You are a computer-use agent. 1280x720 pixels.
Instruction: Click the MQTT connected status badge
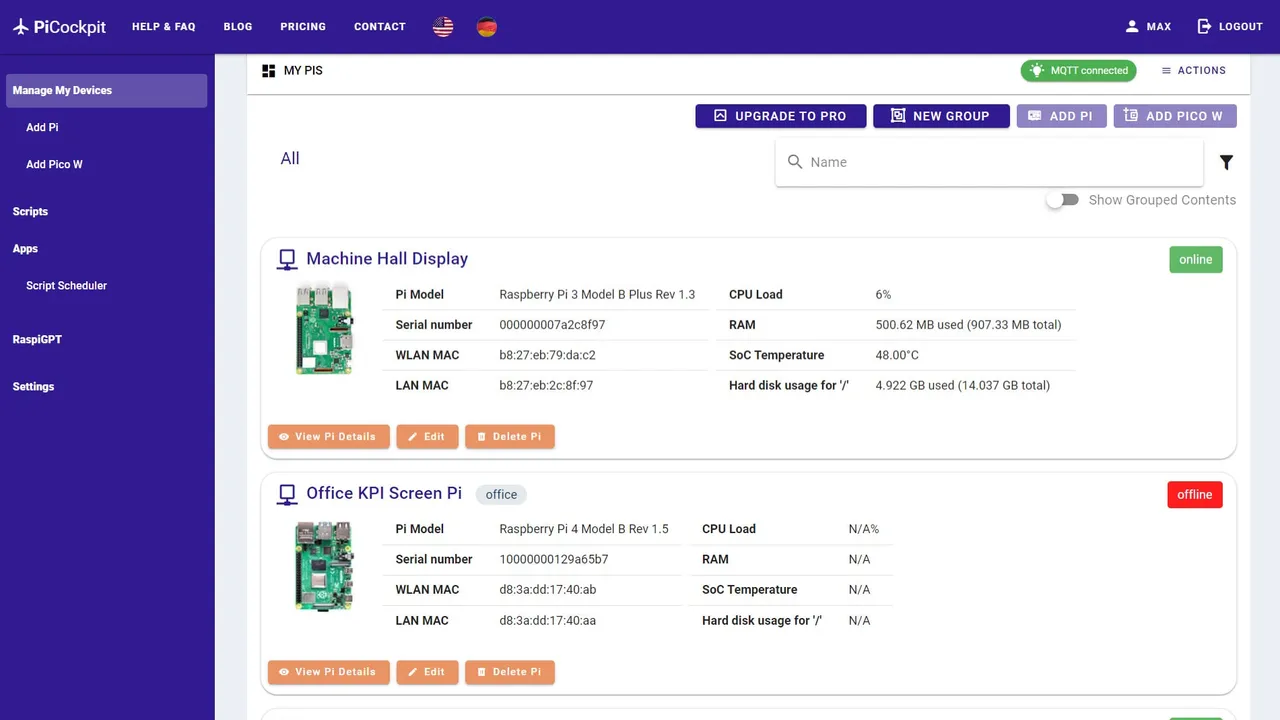[x=1079, y=71]
